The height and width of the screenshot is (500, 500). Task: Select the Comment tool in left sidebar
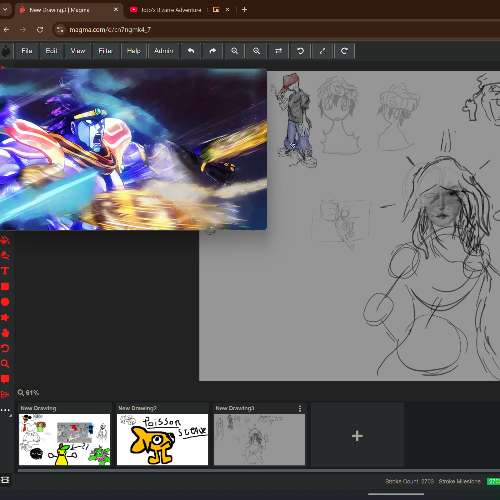point(5,379)
